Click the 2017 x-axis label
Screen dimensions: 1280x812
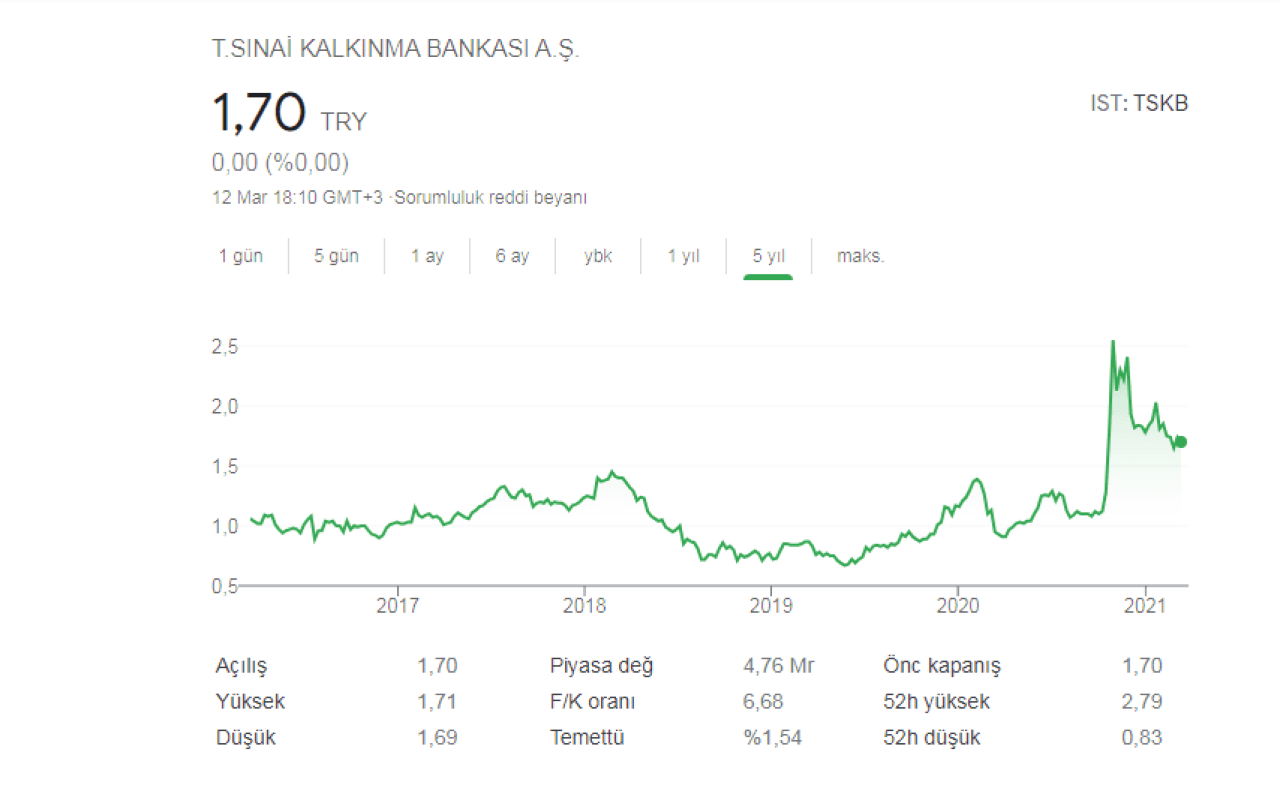pyautogui.click(x=398, y=605)
